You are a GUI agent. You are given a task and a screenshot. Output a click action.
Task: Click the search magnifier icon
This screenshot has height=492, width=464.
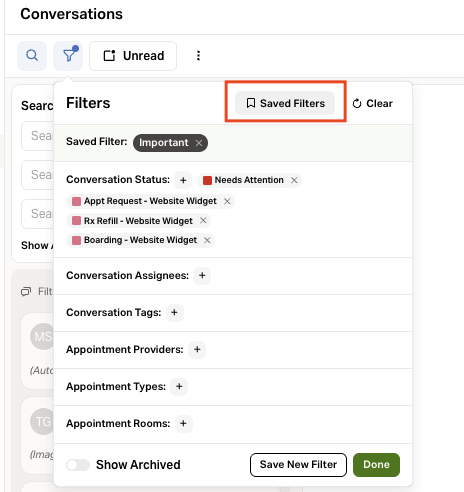click(x=32, y=56)
